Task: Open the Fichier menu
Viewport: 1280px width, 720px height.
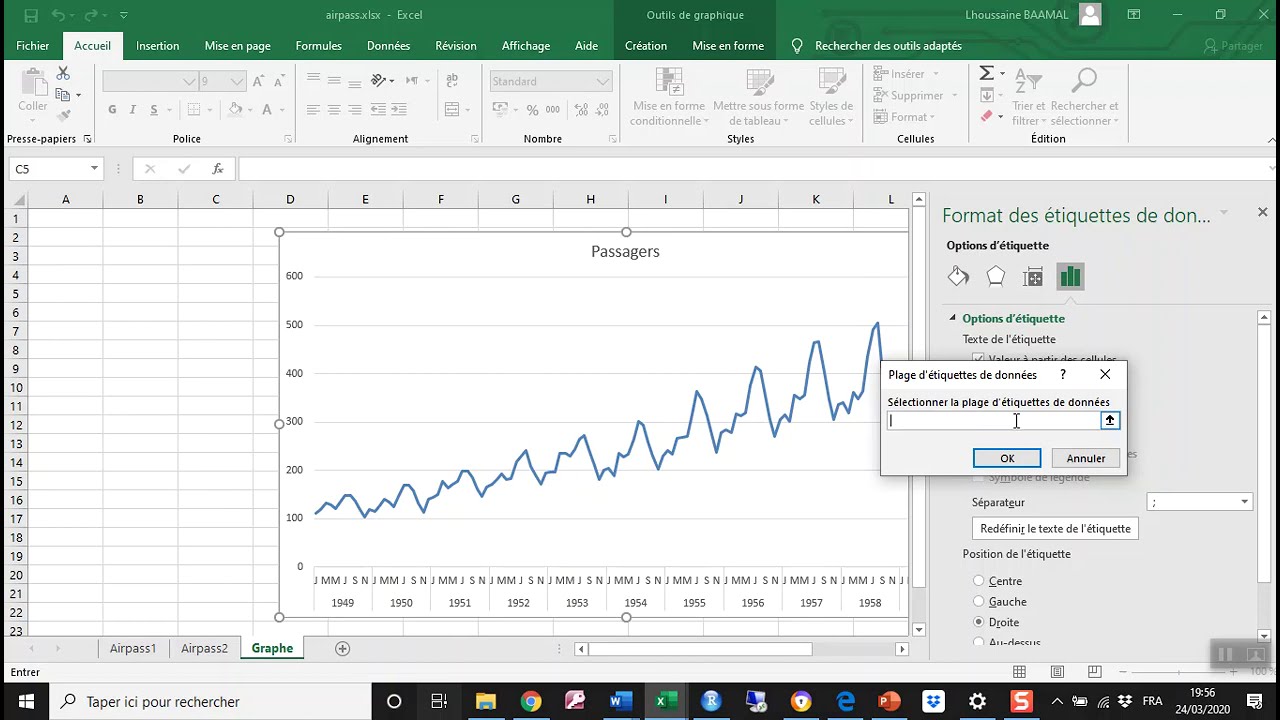Action: pyautogui.click(x=32, y=45)
